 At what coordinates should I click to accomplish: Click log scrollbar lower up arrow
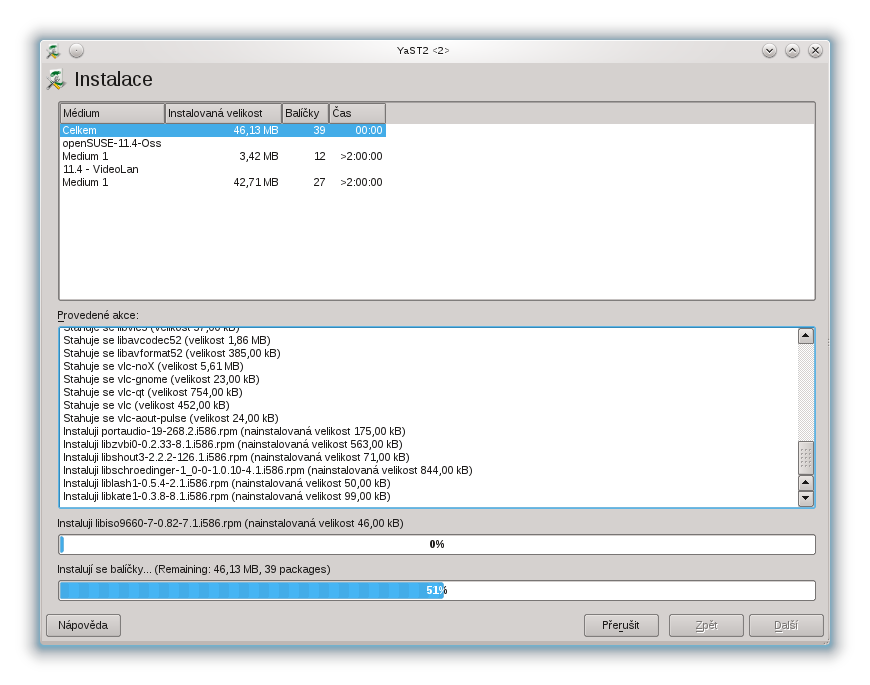(x=806, y=483)
